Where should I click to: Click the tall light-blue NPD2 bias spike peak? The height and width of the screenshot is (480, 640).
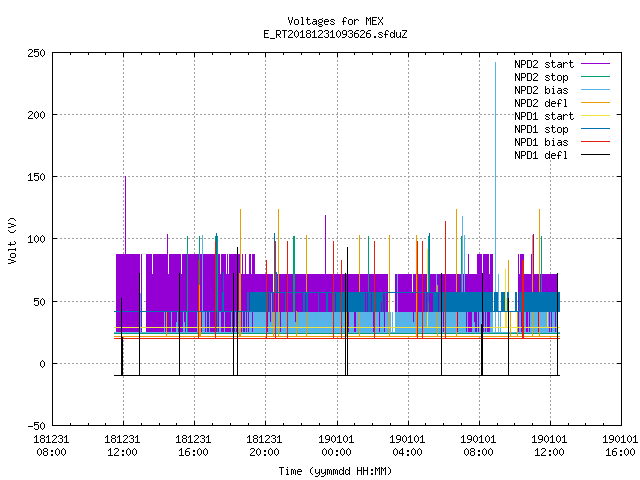click(x=496, y=63)
